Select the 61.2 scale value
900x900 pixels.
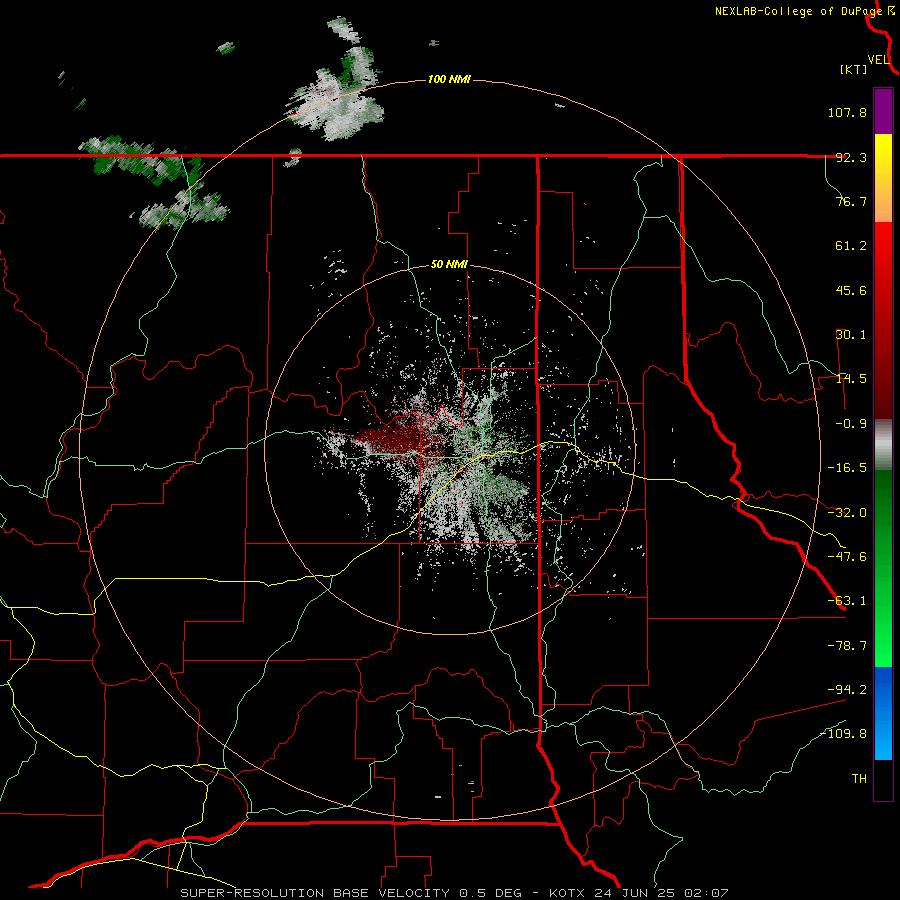point(851,246)
